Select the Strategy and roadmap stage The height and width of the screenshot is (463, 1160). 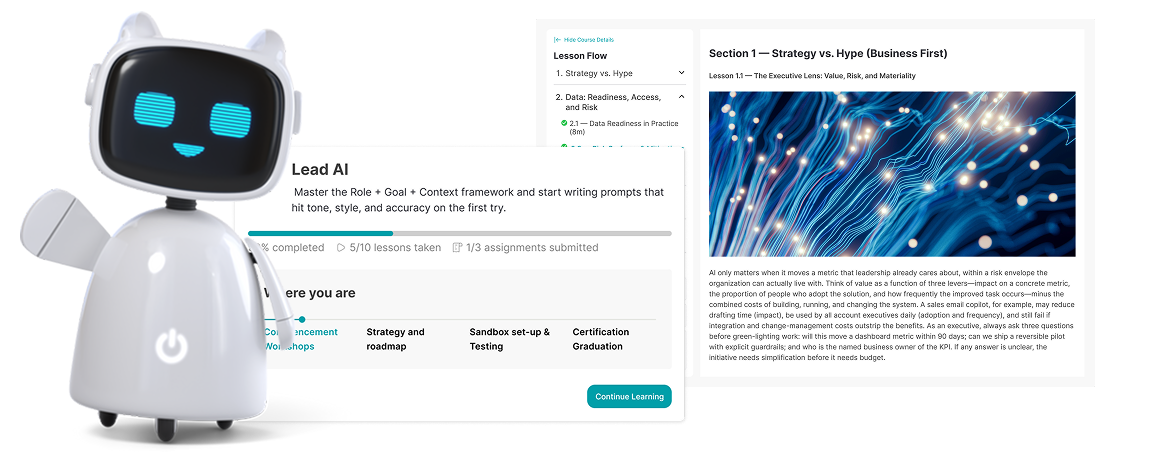coord(395,339)
